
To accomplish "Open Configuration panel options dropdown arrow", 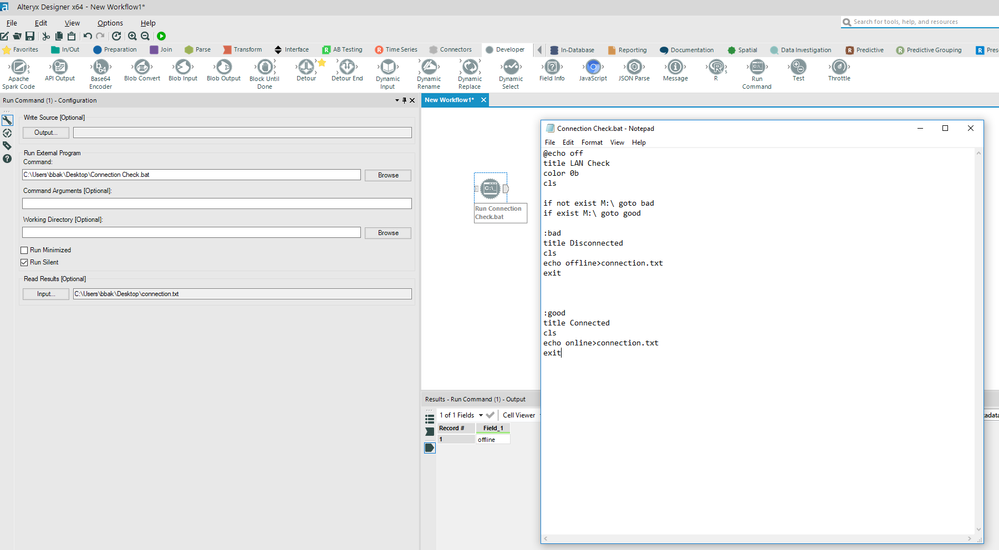I will click(x=397, y=100).
